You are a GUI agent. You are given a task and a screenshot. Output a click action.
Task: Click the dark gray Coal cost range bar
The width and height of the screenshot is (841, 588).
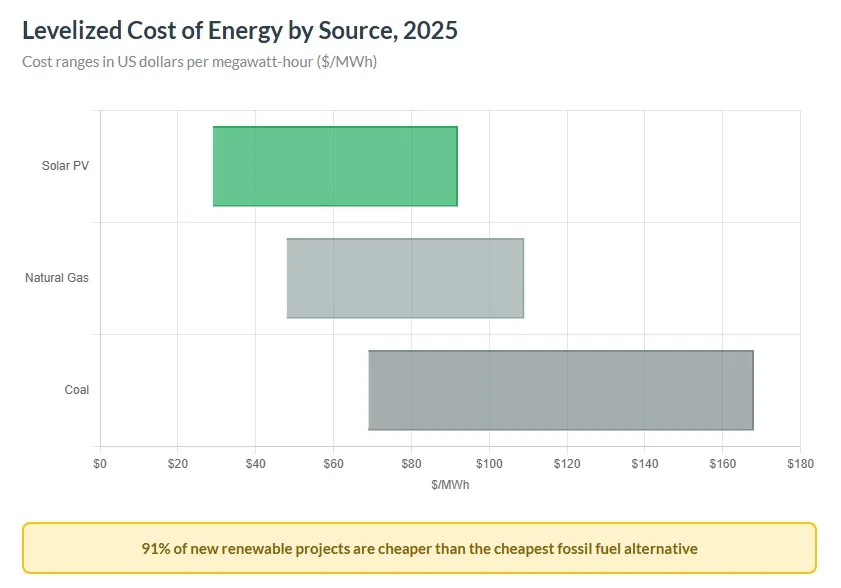pyautogui.click(x=561, y=391)
